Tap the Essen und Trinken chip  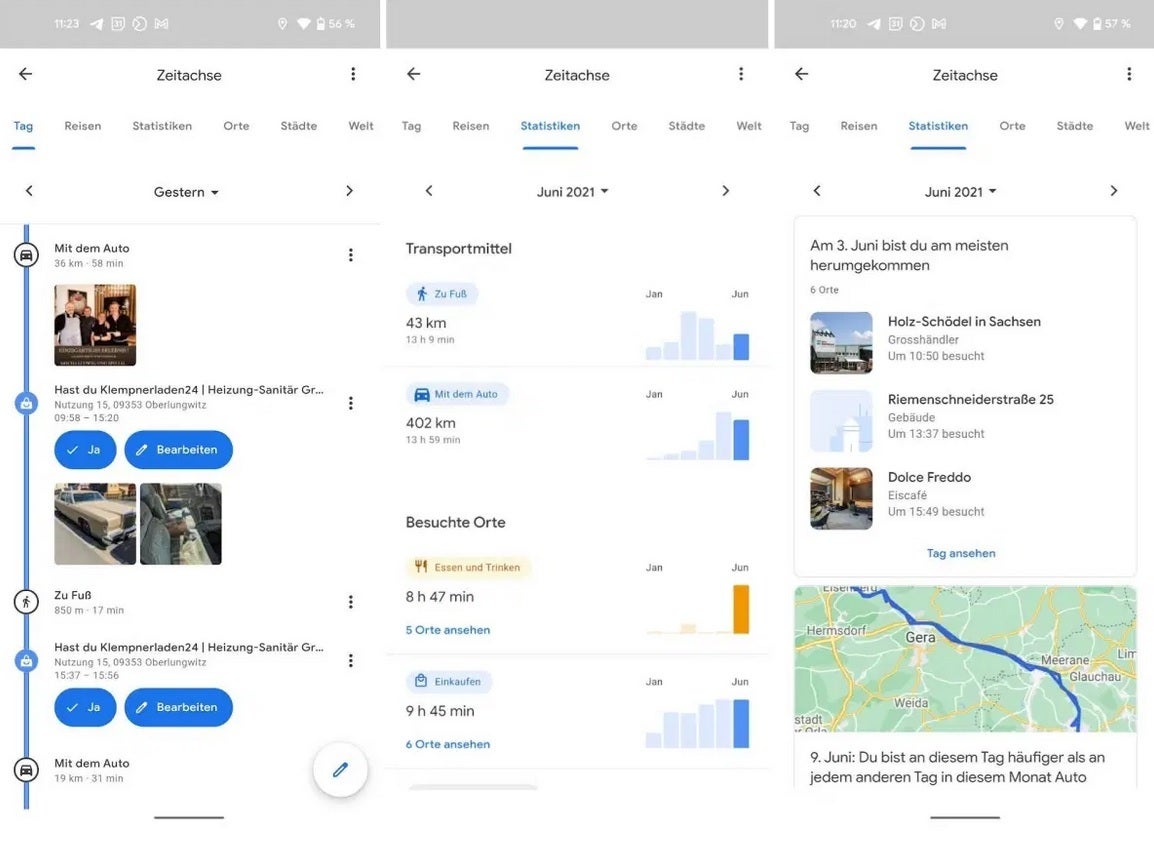[x=468, y=567]
